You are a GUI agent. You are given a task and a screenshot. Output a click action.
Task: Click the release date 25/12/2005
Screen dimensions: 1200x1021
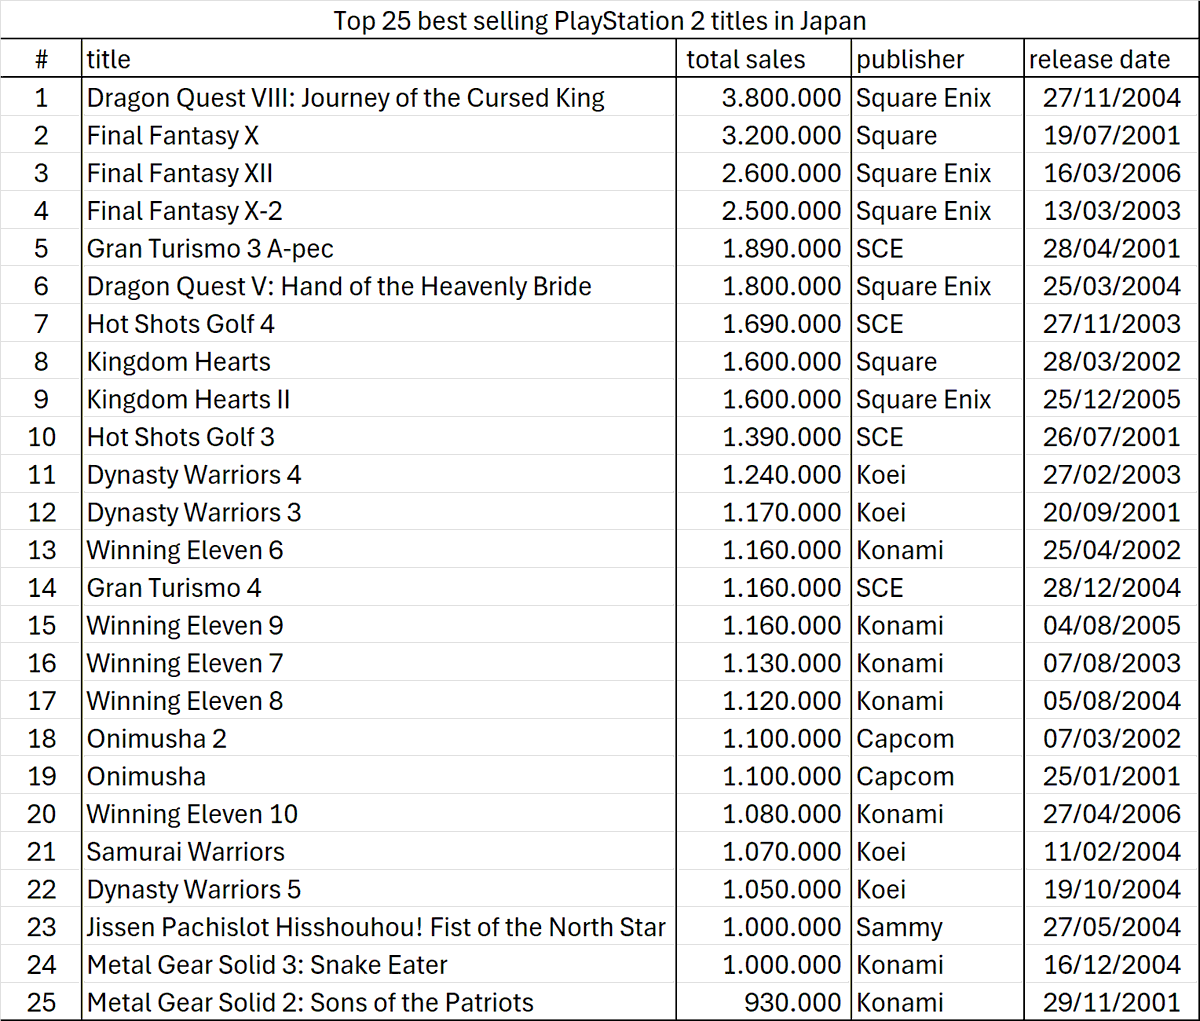click(1111, 399)
